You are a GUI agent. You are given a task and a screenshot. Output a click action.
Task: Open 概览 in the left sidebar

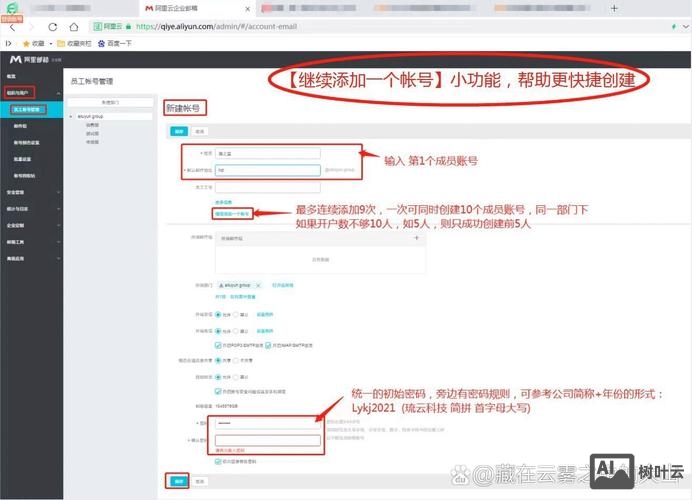pos(11,76)
